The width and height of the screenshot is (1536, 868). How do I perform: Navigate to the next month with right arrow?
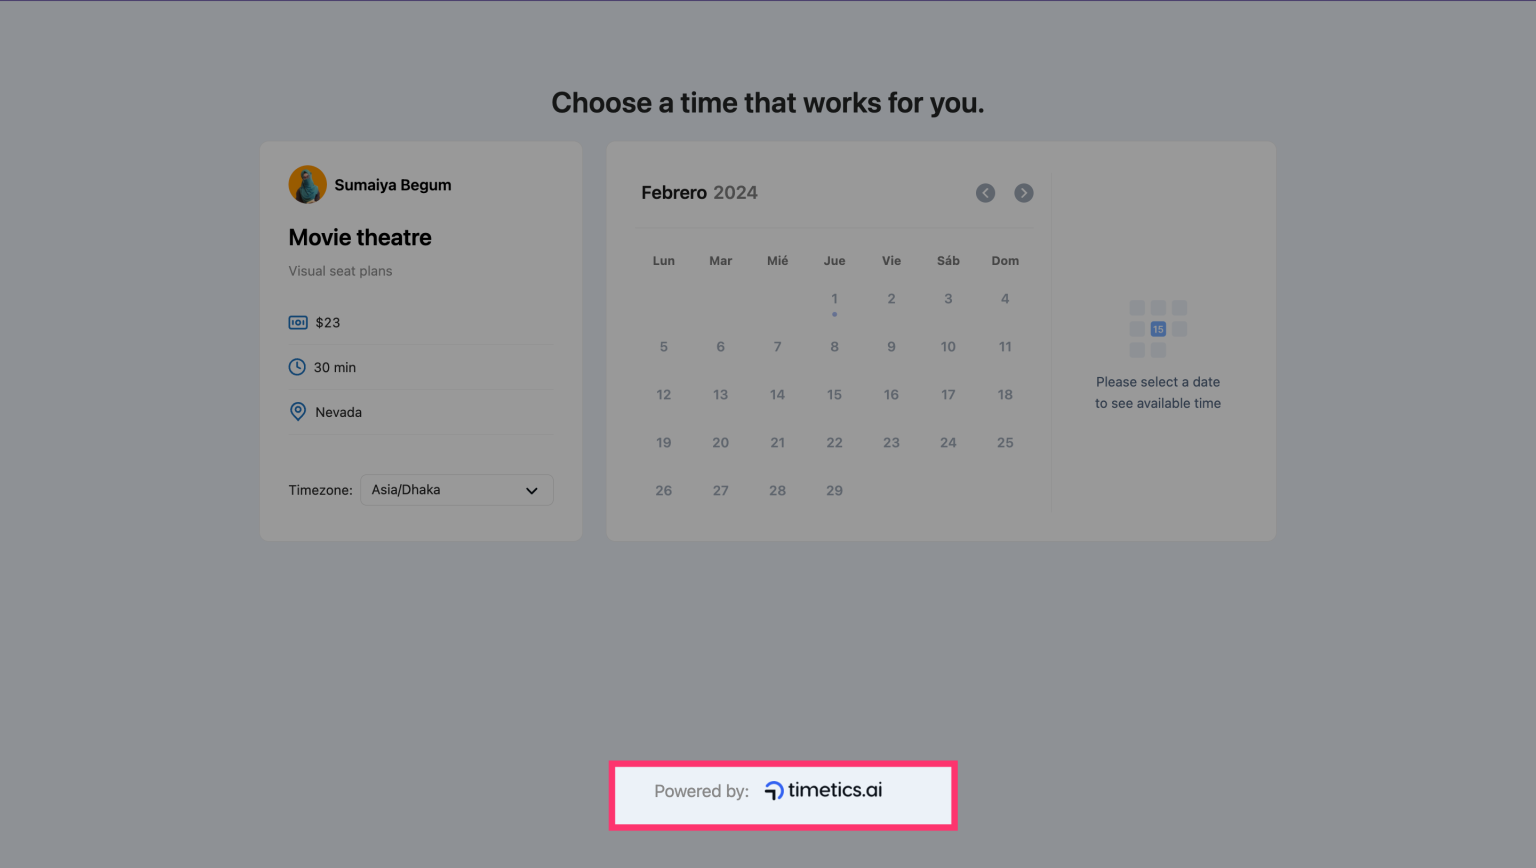coord(1023,192)
